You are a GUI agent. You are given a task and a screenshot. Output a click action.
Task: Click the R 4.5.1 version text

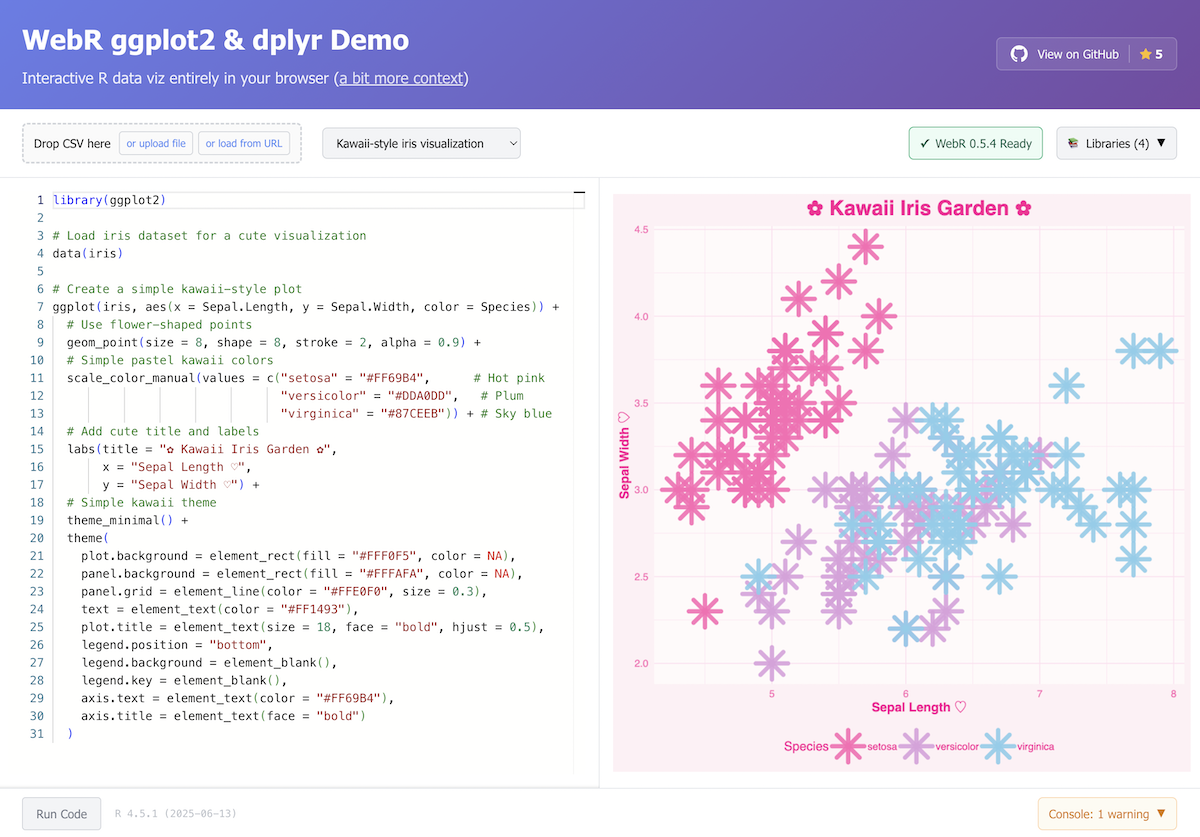tap(176, 814)
